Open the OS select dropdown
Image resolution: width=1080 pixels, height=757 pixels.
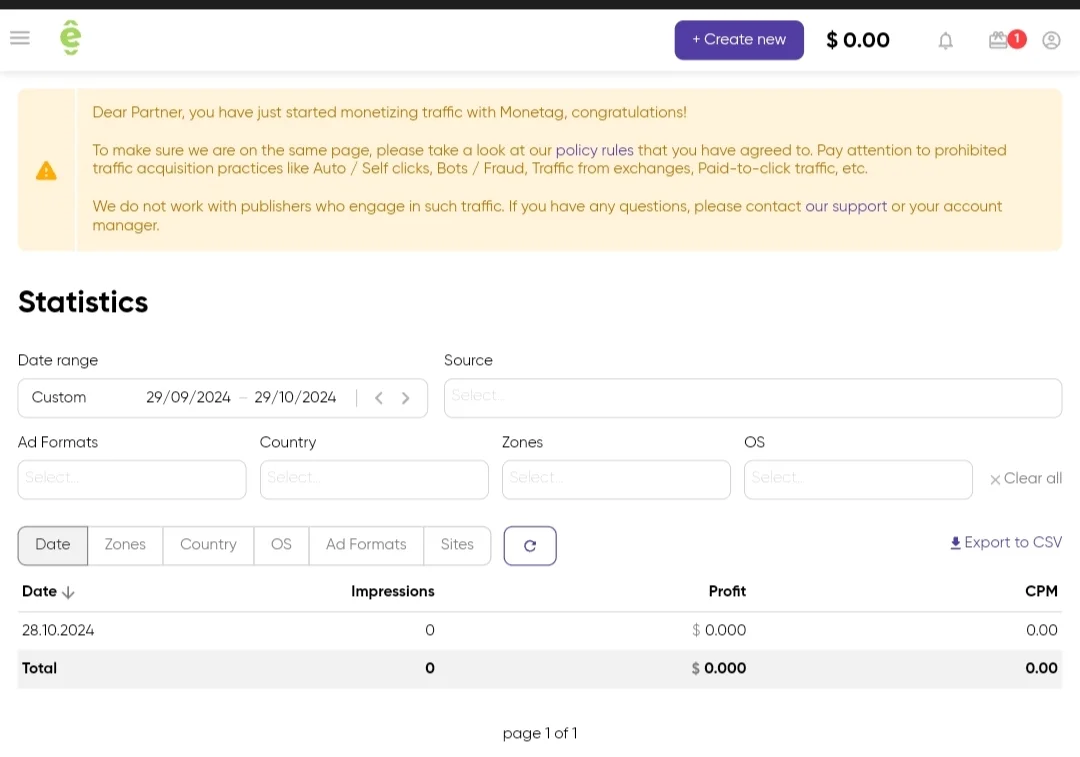(858, 479)
